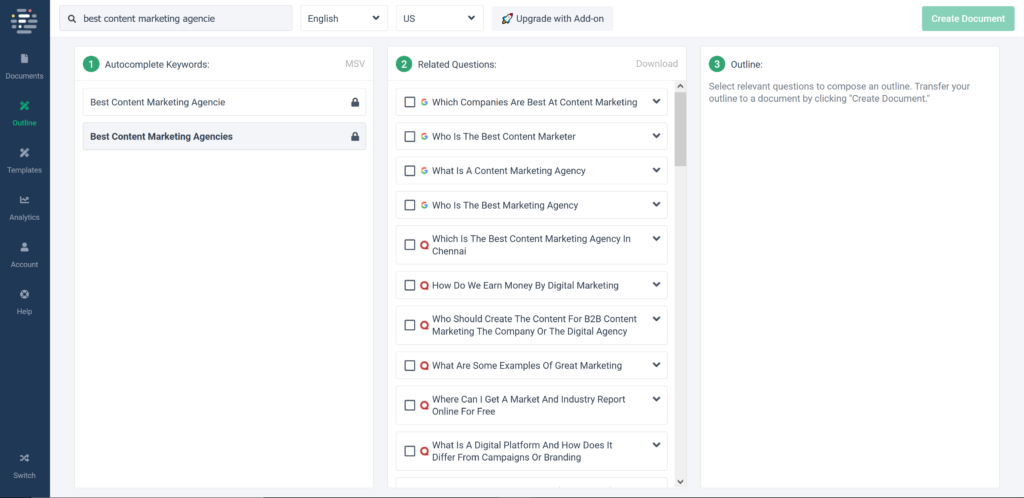Click lock icon on Best Content Marketing Agencies
The image size is (1024, 498).
(355, 136)
